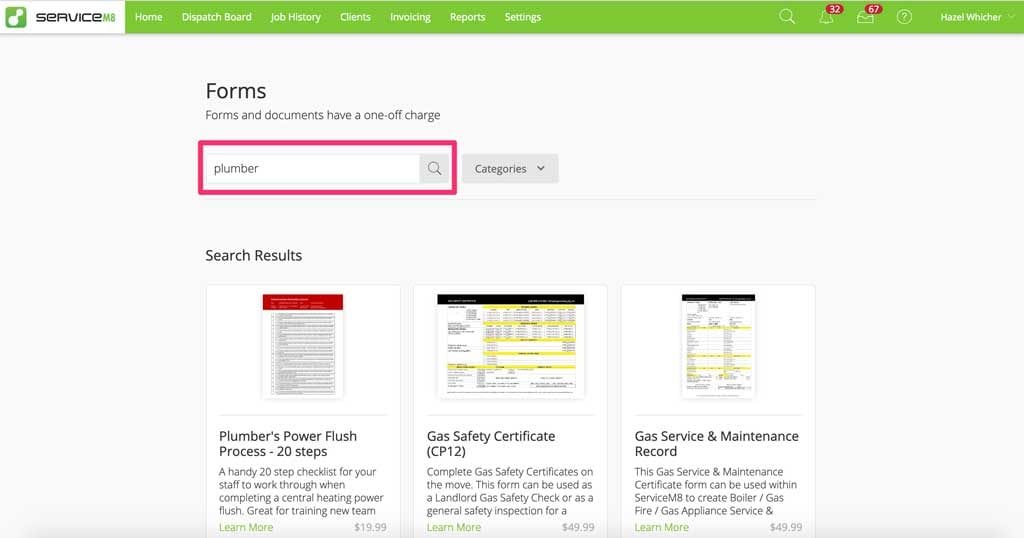
Task: Open Gas Service & Maintenance Record thumbnail
Action: coord(718,345)
